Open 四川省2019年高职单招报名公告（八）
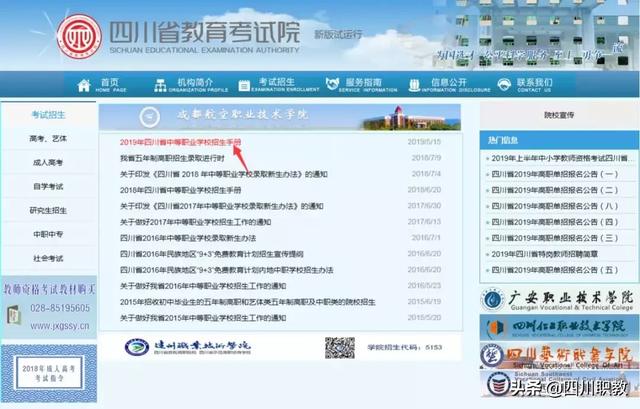640x409 pixels. pyautogui.click(x=555, y=206)
